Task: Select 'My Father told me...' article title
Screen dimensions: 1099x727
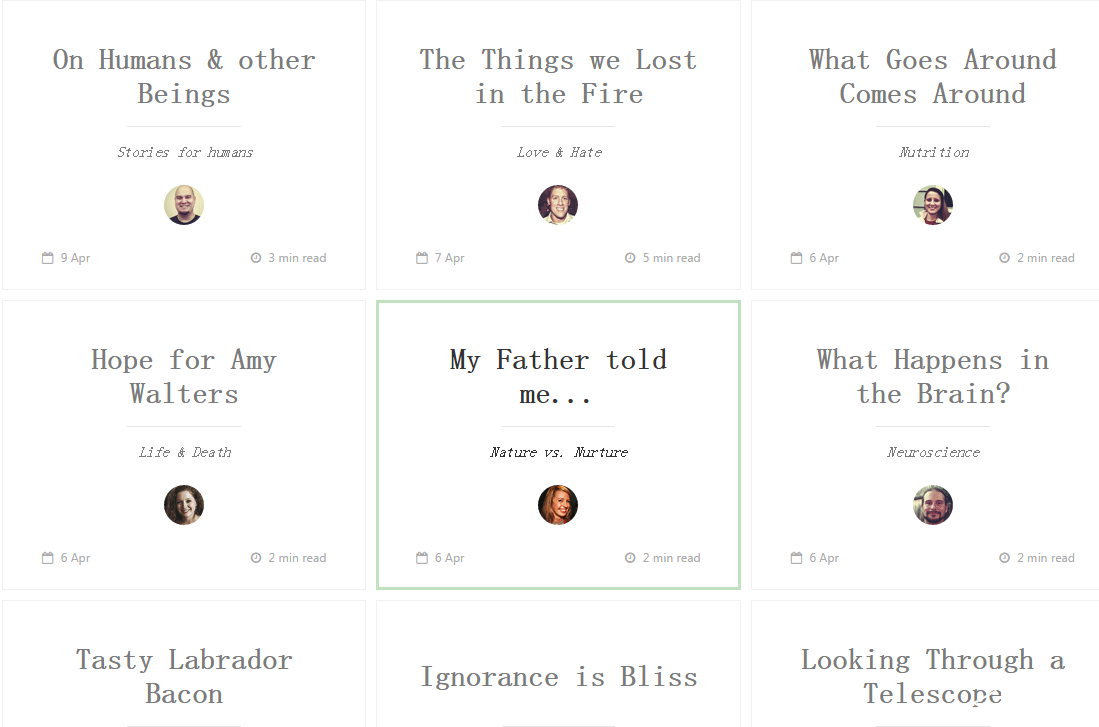Action: (x=558, y=377)
